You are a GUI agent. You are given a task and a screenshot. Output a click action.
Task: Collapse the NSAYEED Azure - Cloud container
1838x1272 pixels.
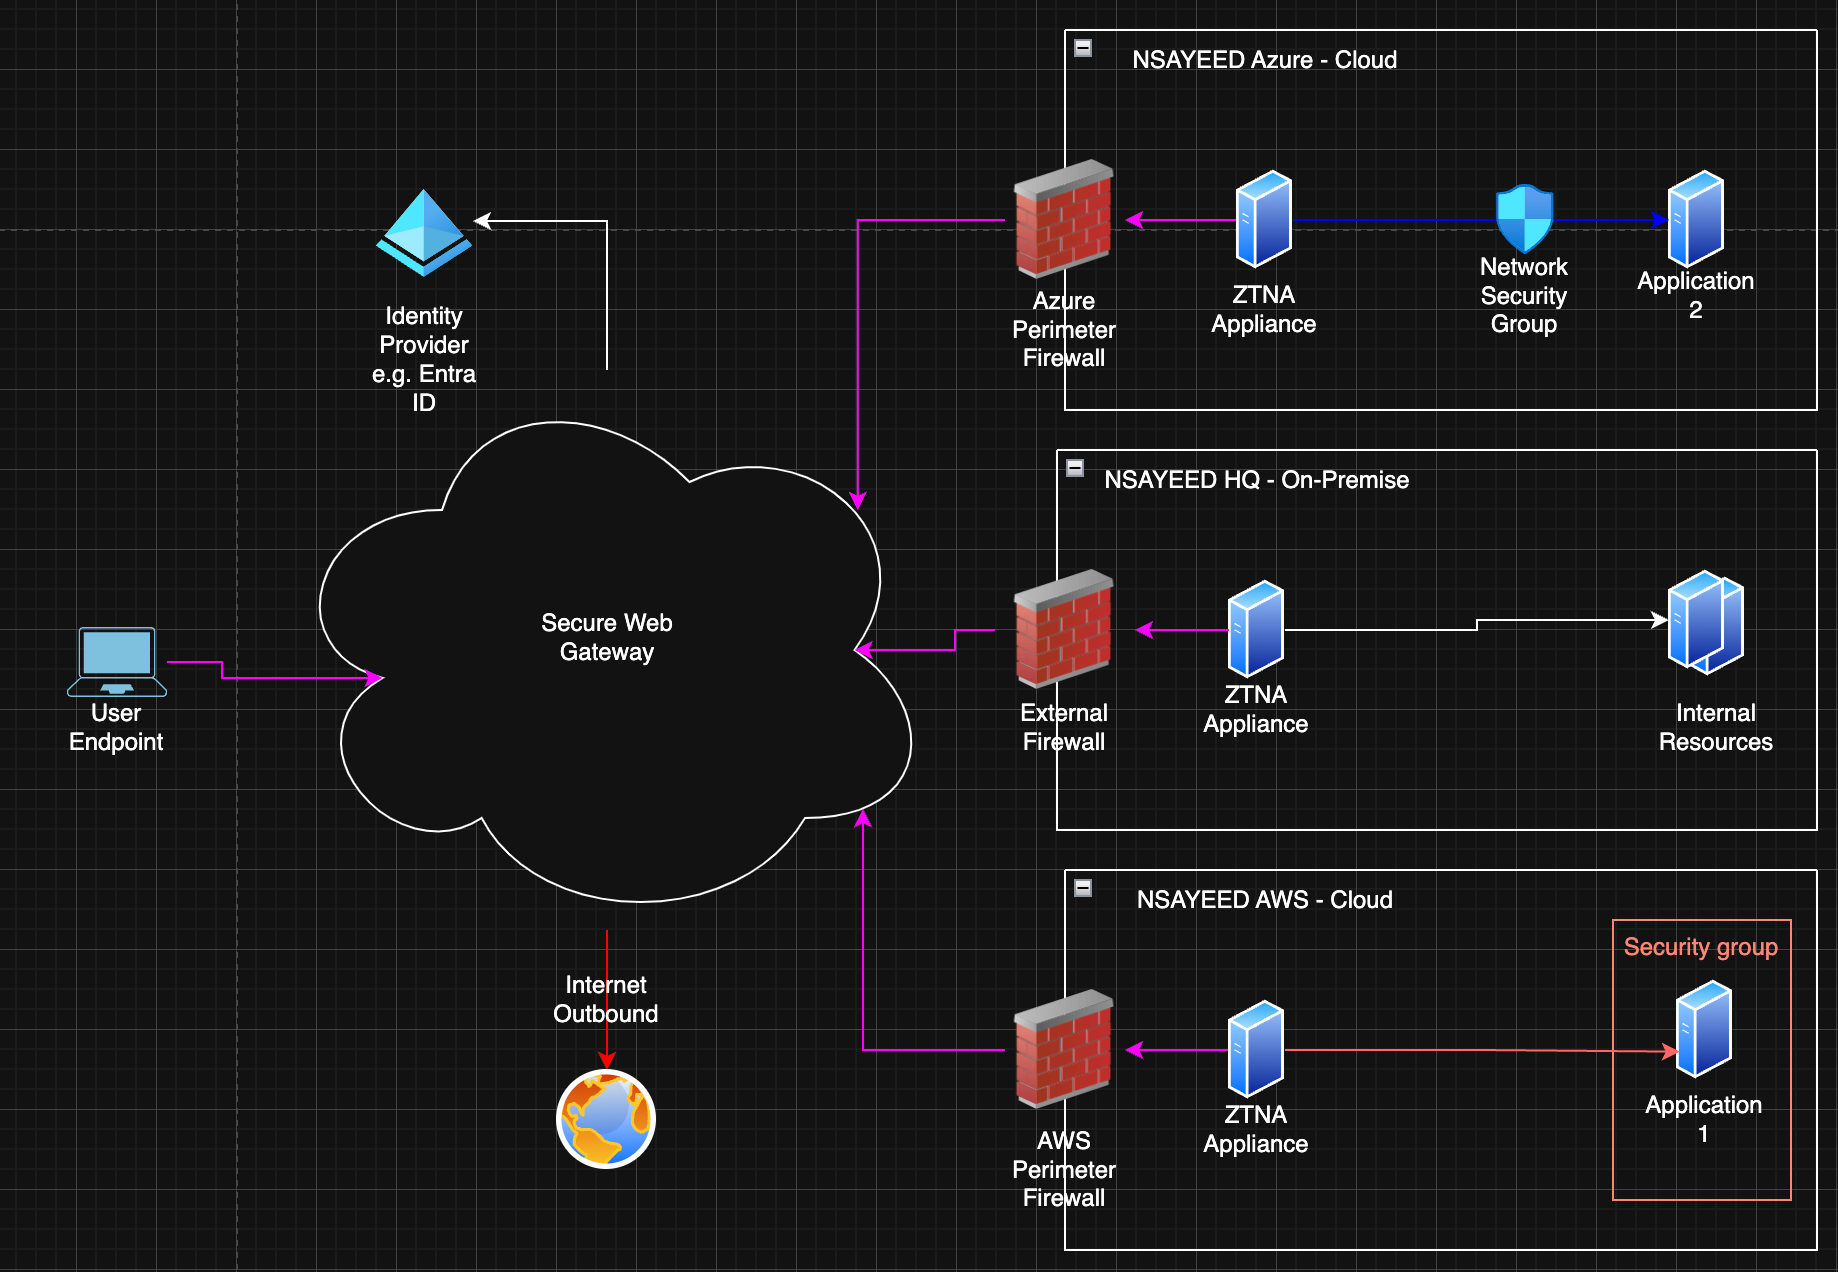click(x=1083, y=48)
